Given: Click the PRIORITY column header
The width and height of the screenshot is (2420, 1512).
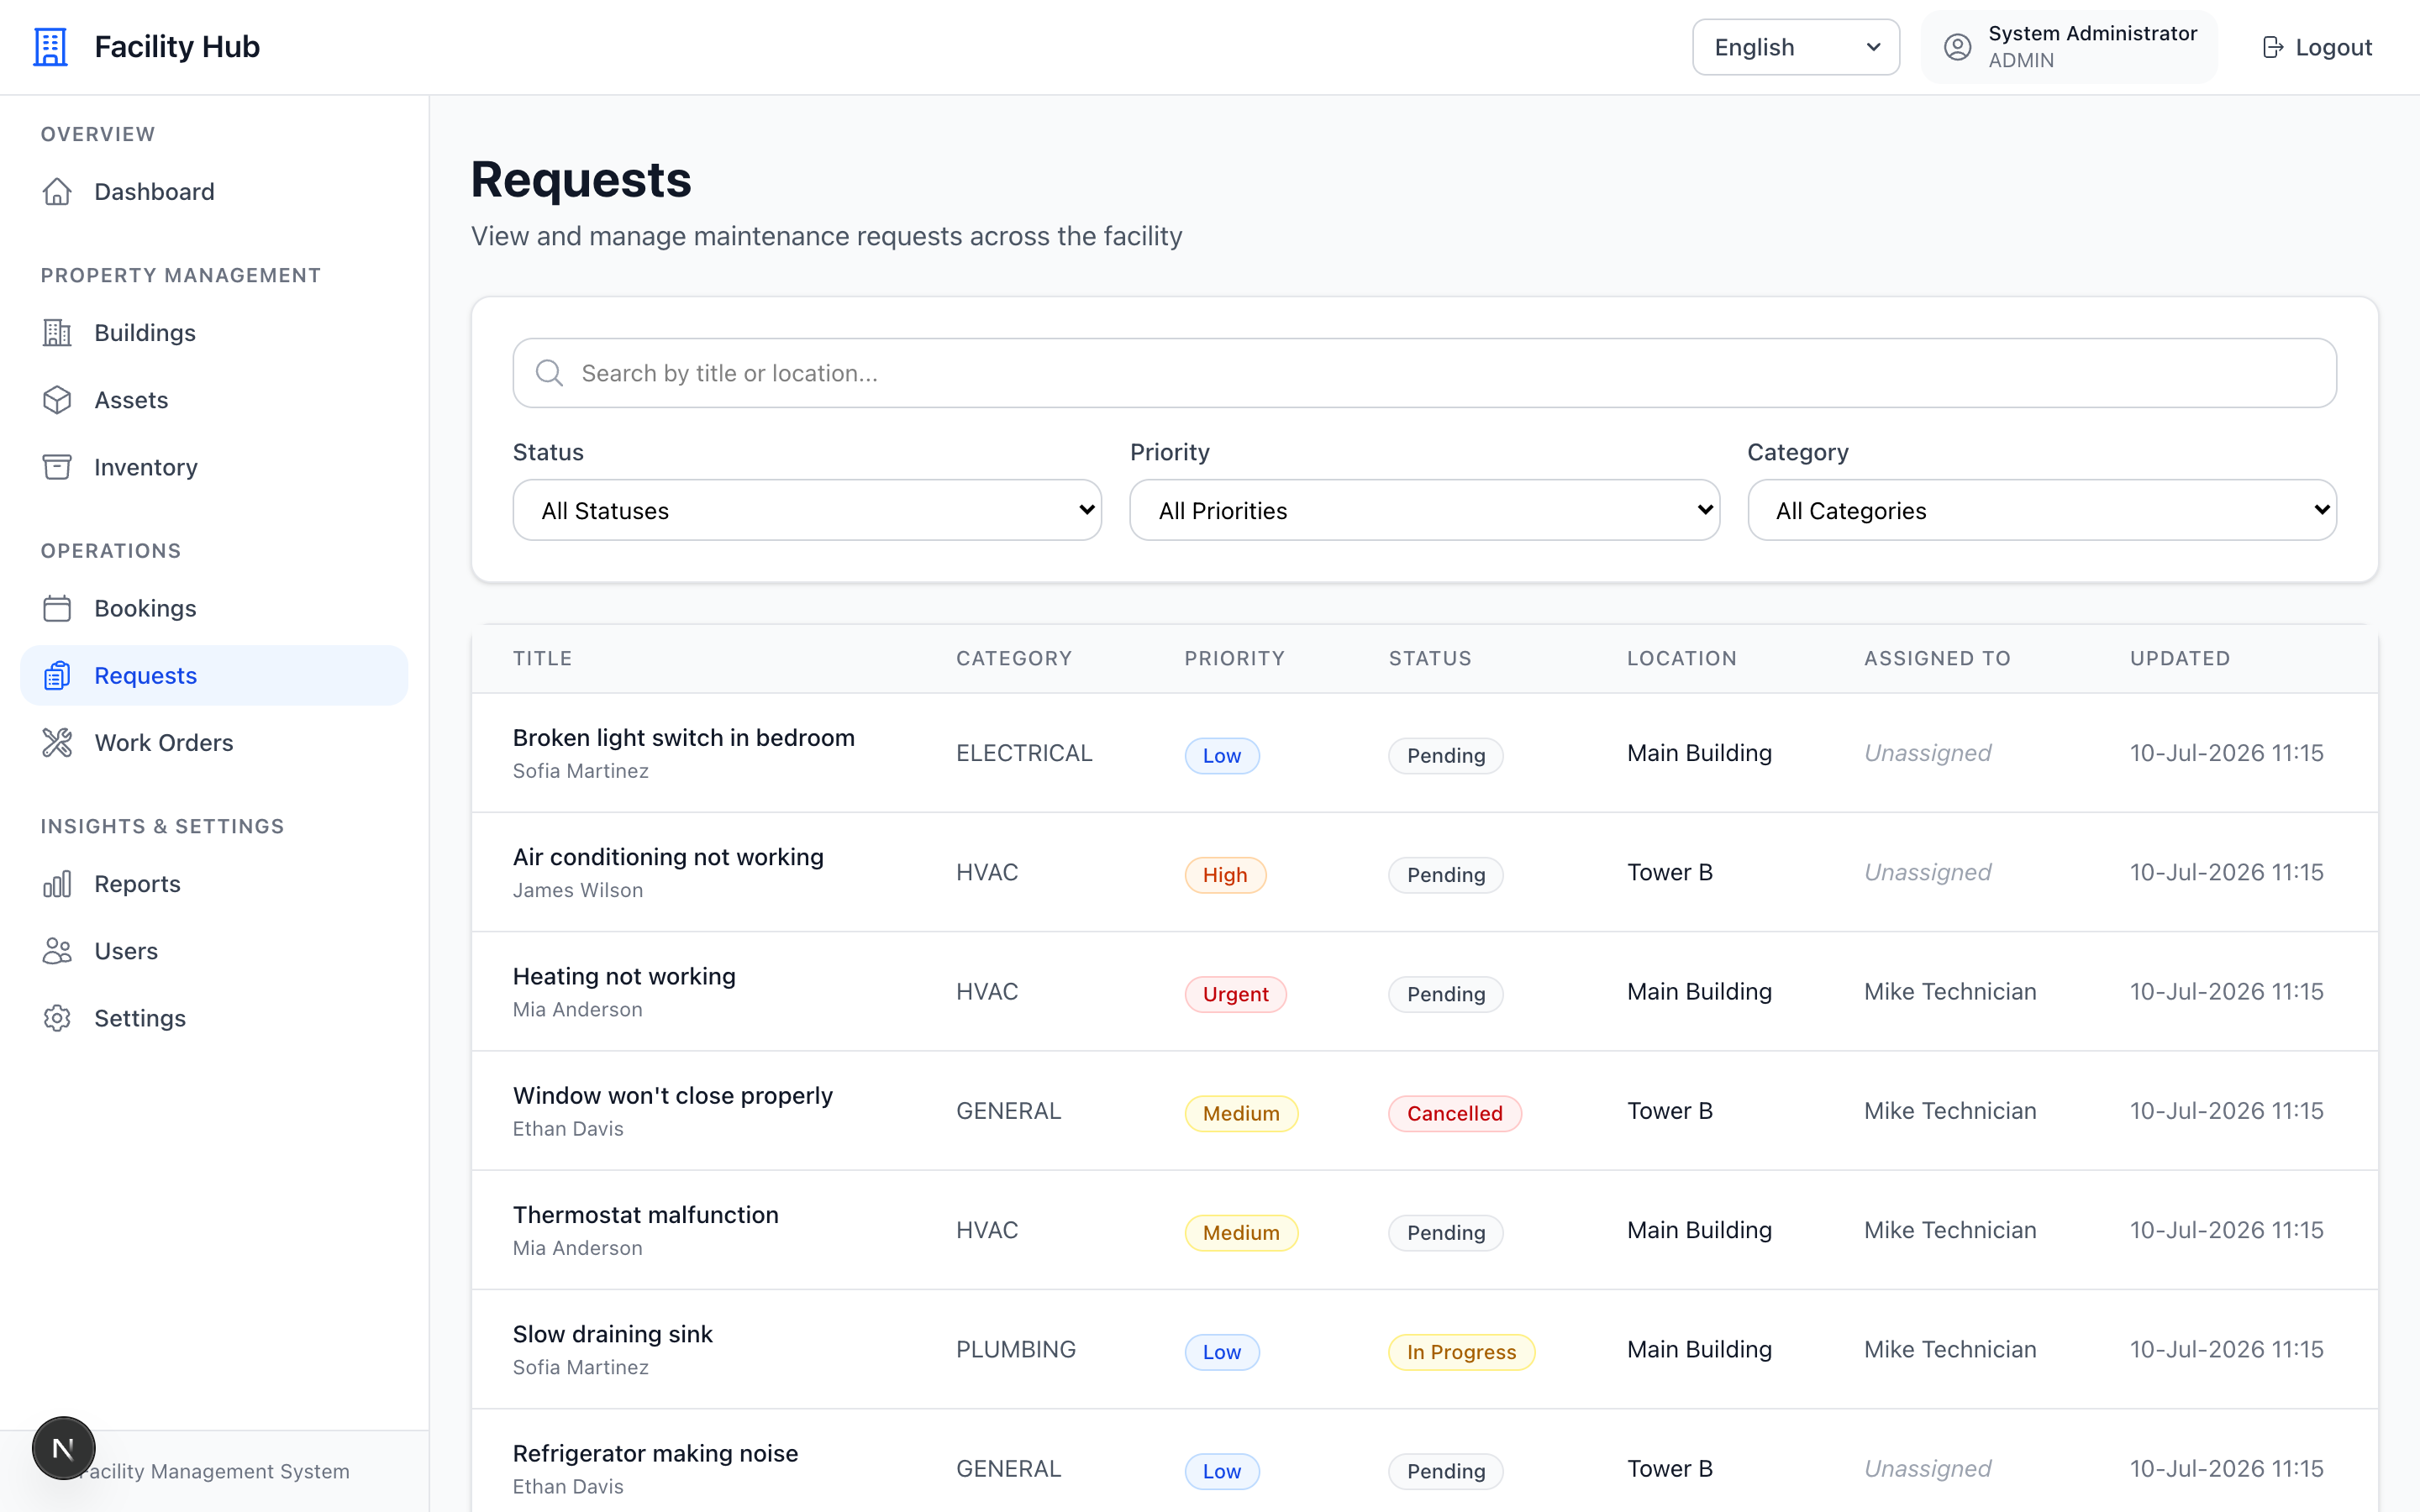Looking at the screenshot, I should (x=1234, y=658).
